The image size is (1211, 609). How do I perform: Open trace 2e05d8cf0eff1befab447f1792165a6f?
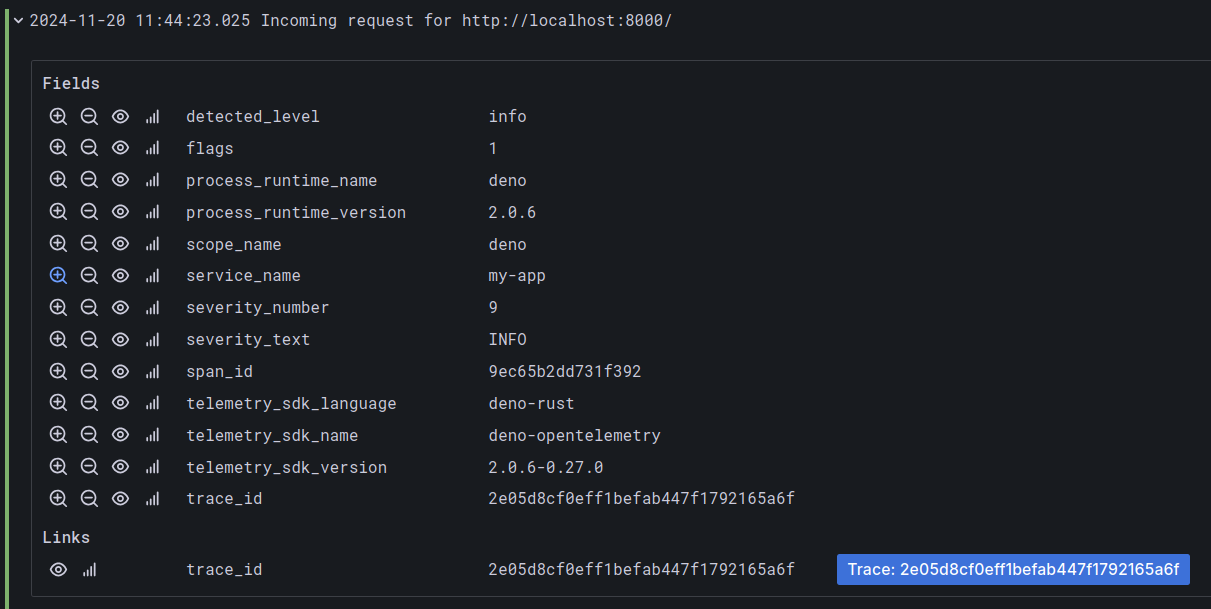(1012, 569)
